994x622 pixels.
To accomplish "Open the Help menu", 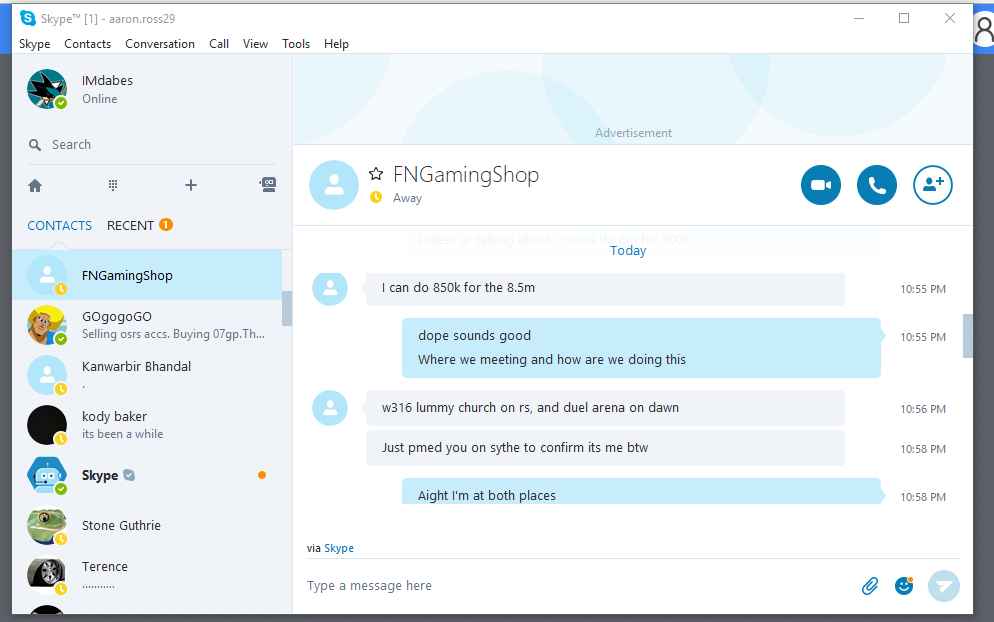I will [x=336, y=44].
